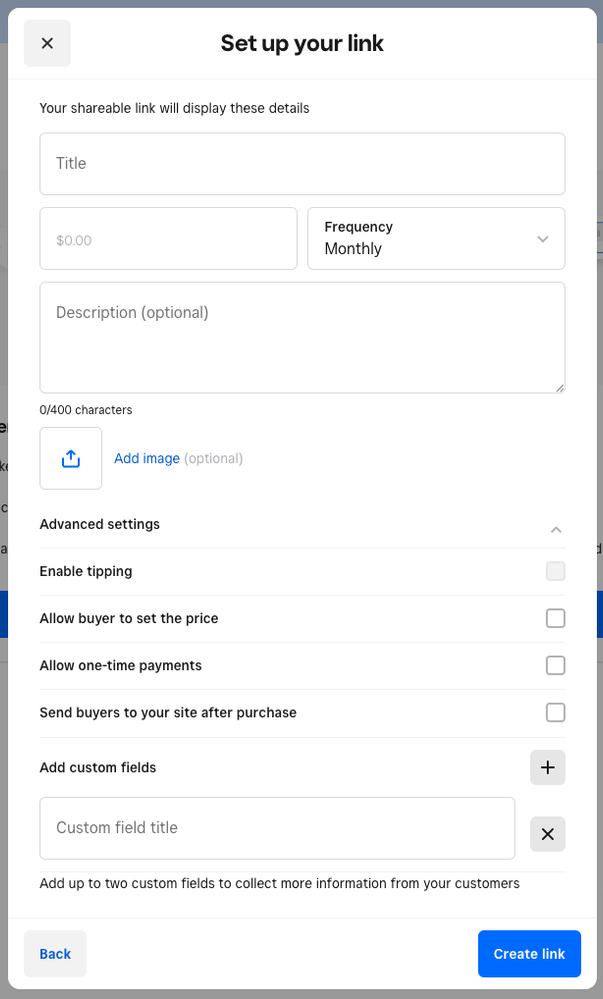The width and height of the screenshot is (603, 999).
Task: Open the Frequency Monthly dropdown
Action: pyautogui.click(x=435, y=239)
